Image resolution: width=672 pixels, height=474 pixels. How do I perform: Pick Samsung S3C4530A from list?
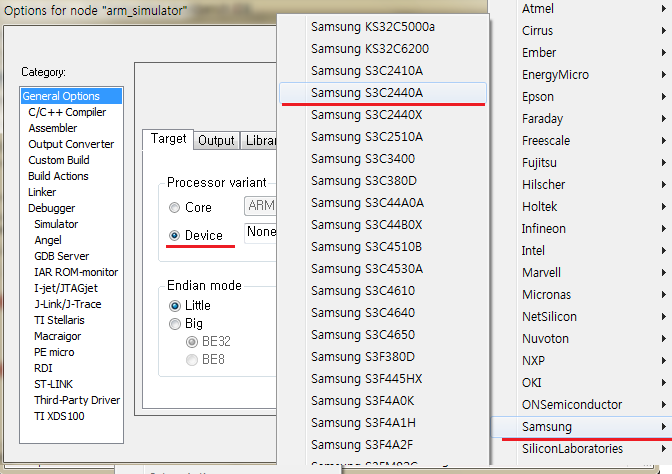click(383, 269)
